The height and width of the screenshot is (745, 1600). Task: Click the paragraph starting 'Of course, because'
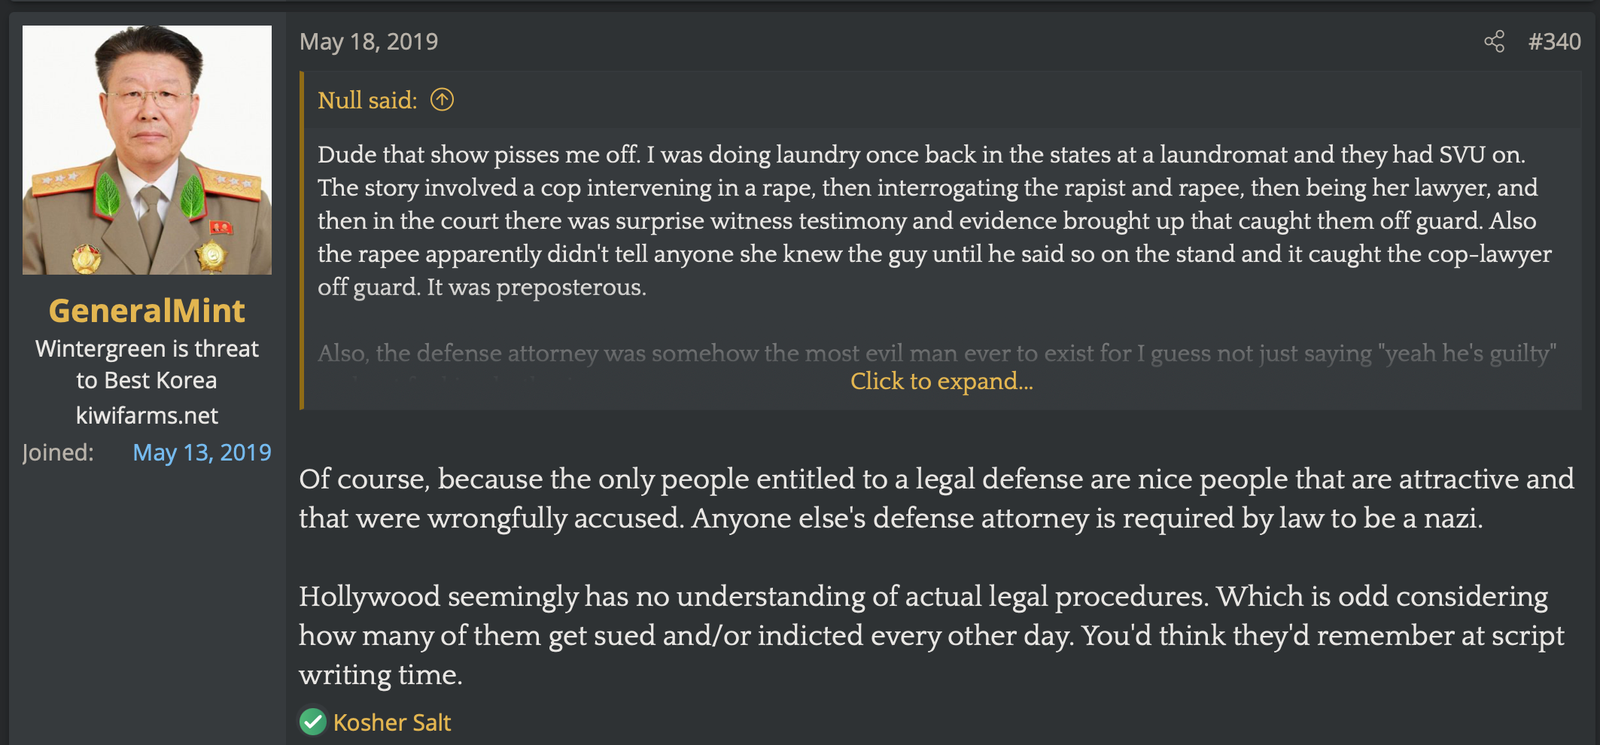(x=937, y=498)
